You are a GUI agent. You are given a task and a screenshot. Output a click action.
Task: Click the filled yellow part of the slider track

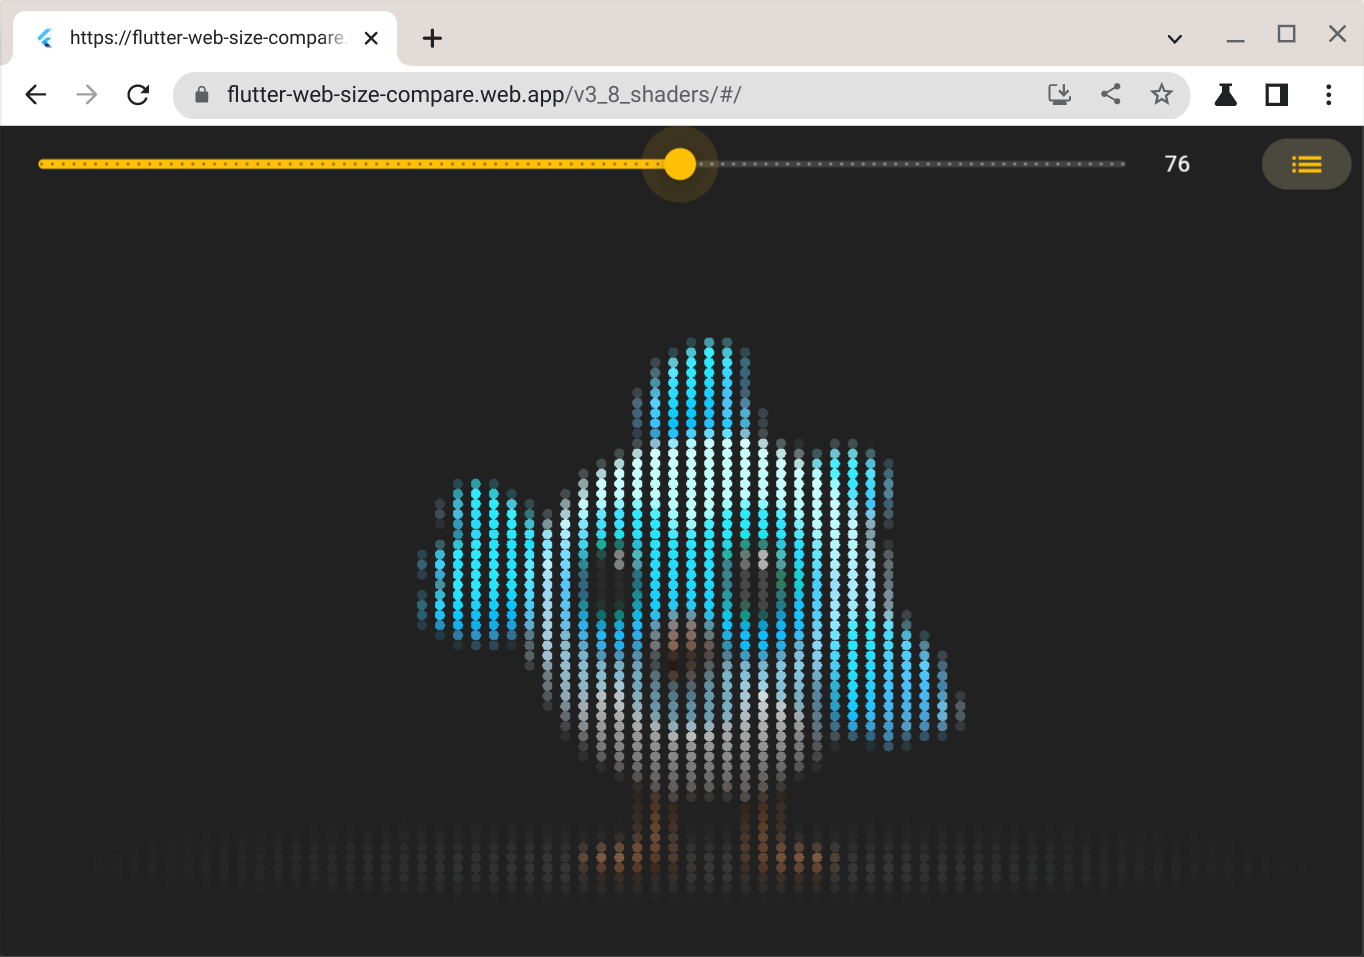click(350, 164)
